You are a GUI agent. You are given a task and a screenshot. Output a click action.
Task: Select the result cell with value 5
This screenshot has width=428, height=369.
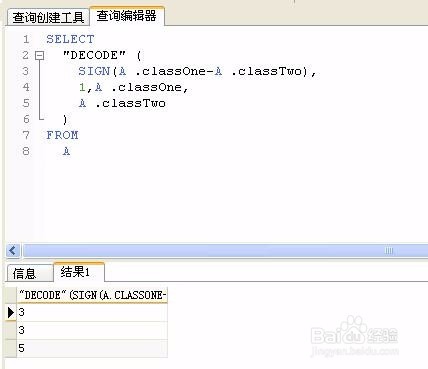tap(92, 348)
